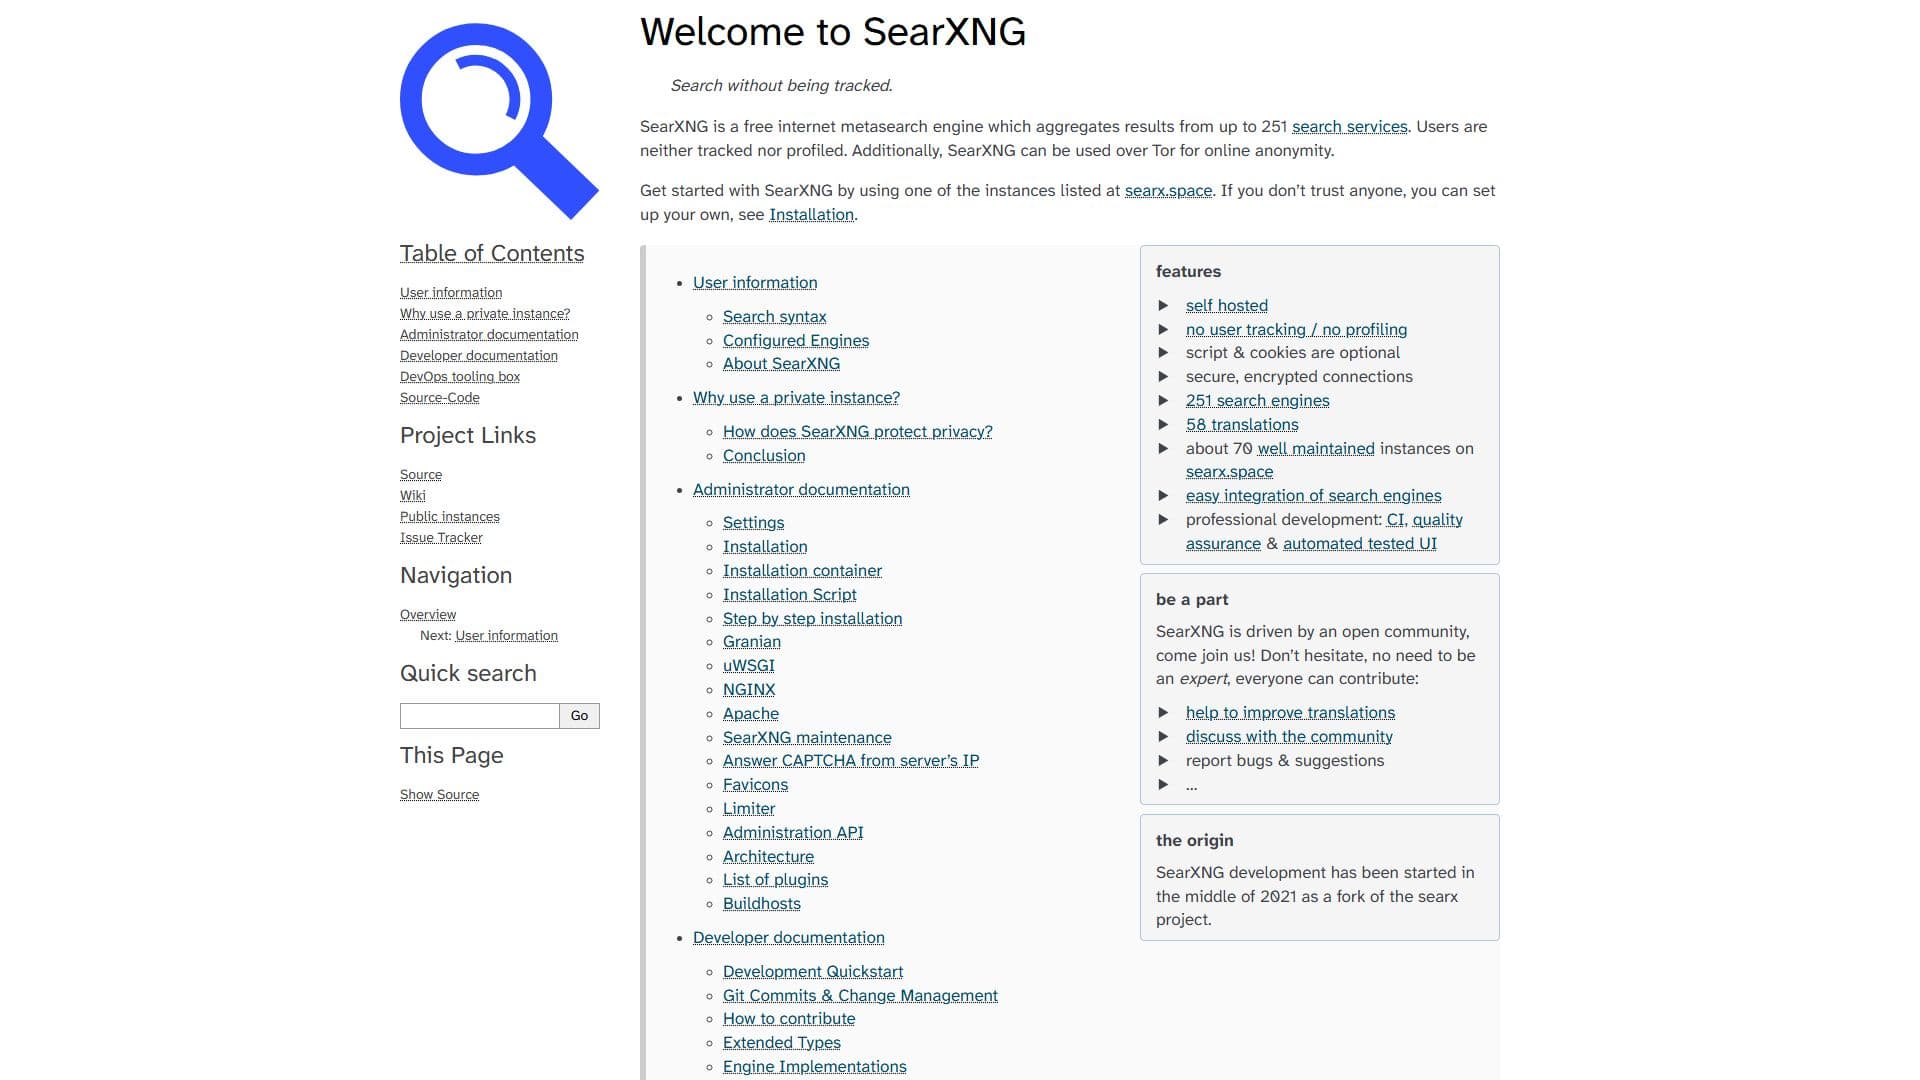Viewport: 1920px width, 1080px height.
Task: Open automated tested UI link
Action: click(x=1360, y=544)
